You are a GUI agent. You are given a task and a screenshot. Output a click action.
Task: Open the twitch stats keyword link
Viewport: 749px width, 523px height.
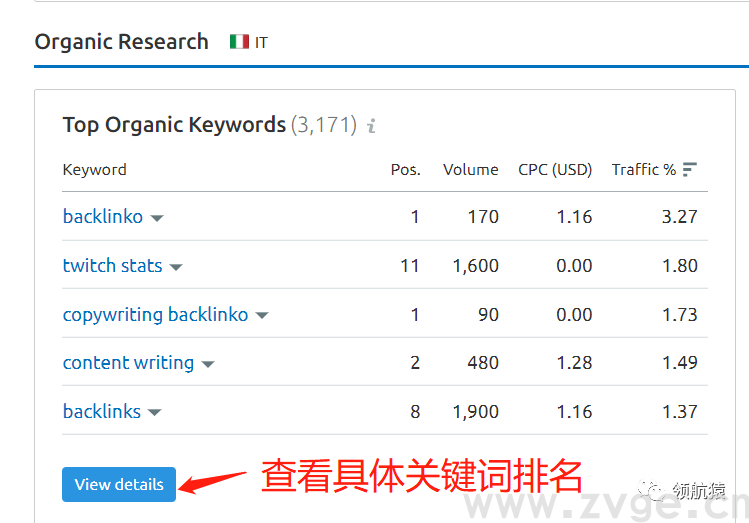point(113,266)
